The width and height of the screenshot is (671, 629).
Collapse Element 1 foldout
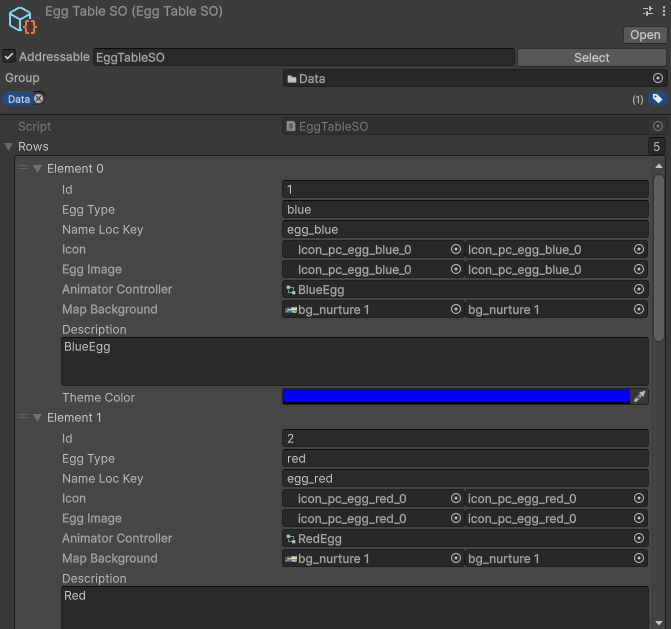[x=38, y=418]
